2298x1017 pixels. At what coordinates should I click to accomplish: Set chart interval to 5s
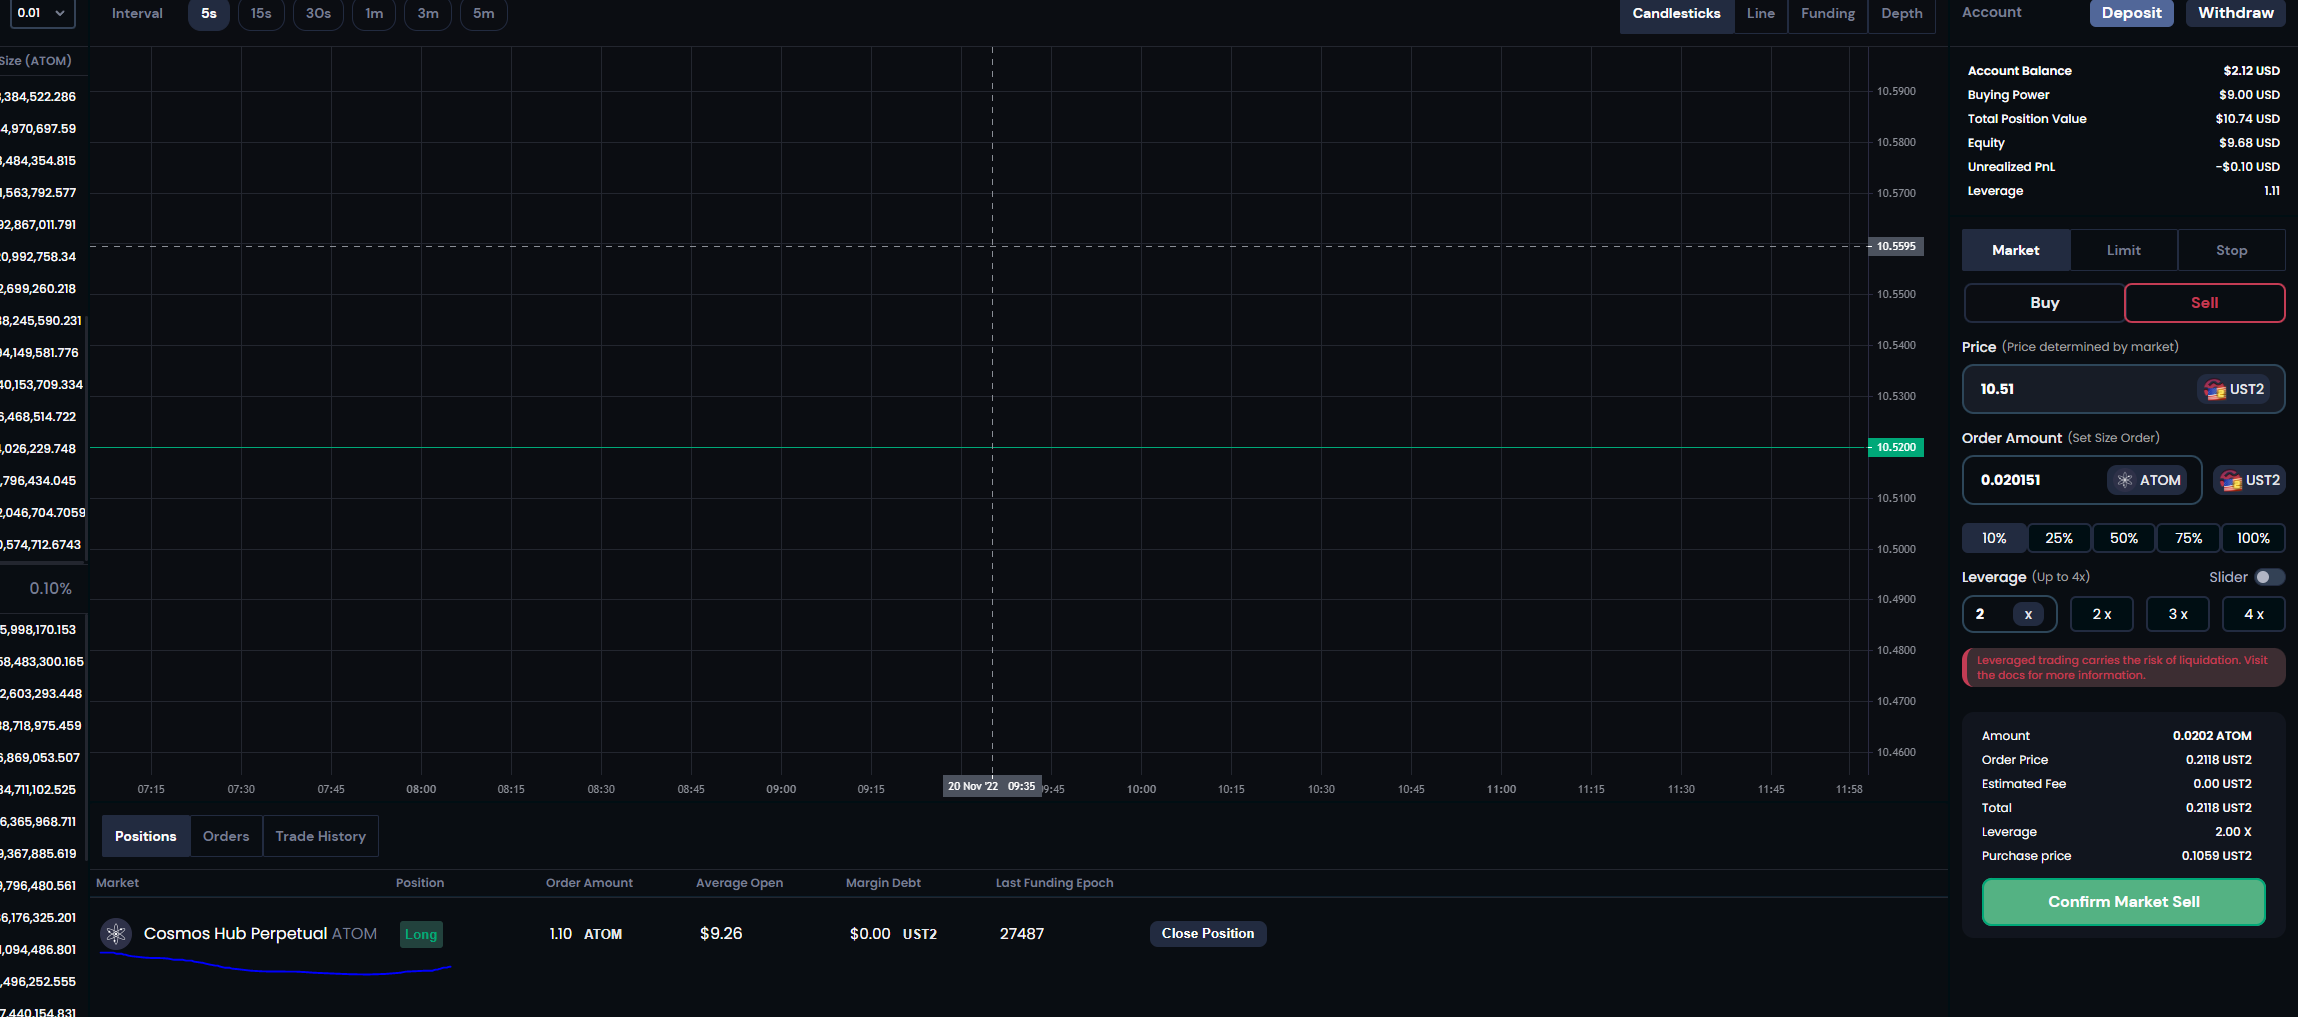point(209,14)
